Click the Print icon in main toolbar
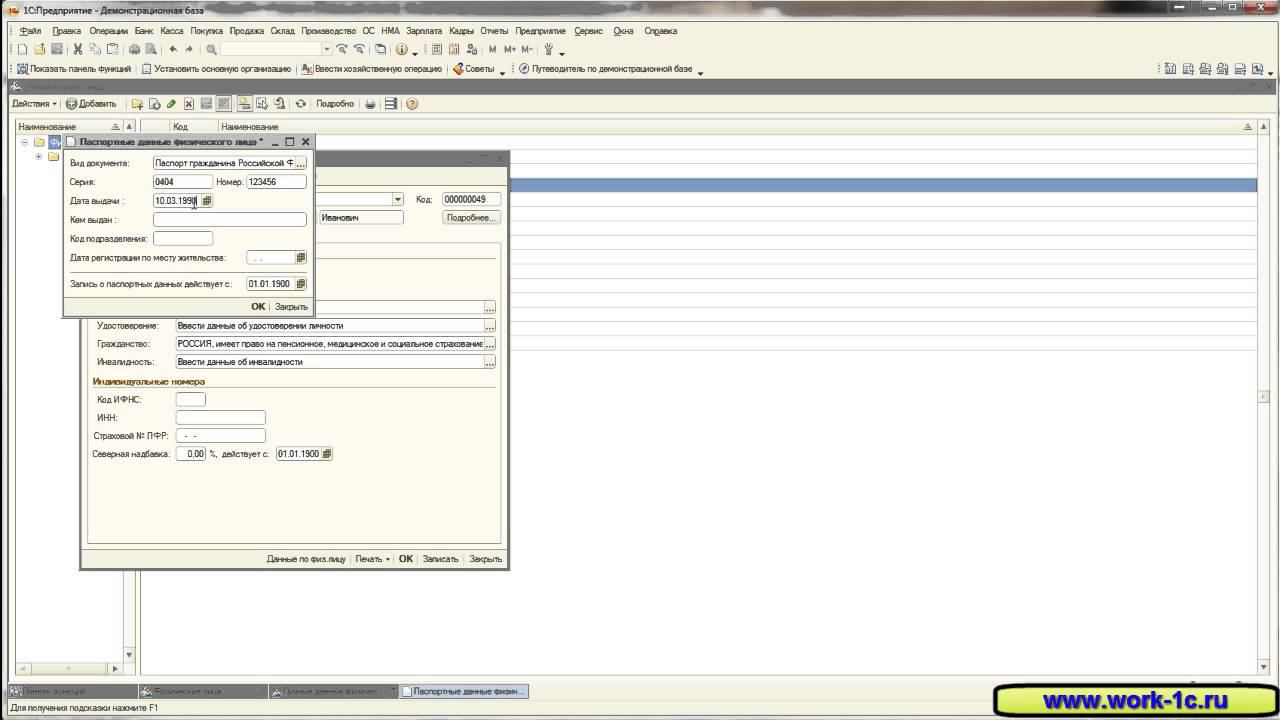 pos(134,49)
